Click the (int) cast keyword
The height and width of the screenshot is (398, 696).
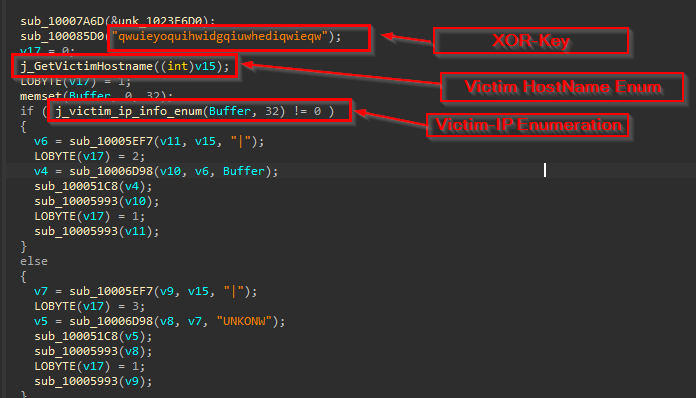tap(178, 66)
